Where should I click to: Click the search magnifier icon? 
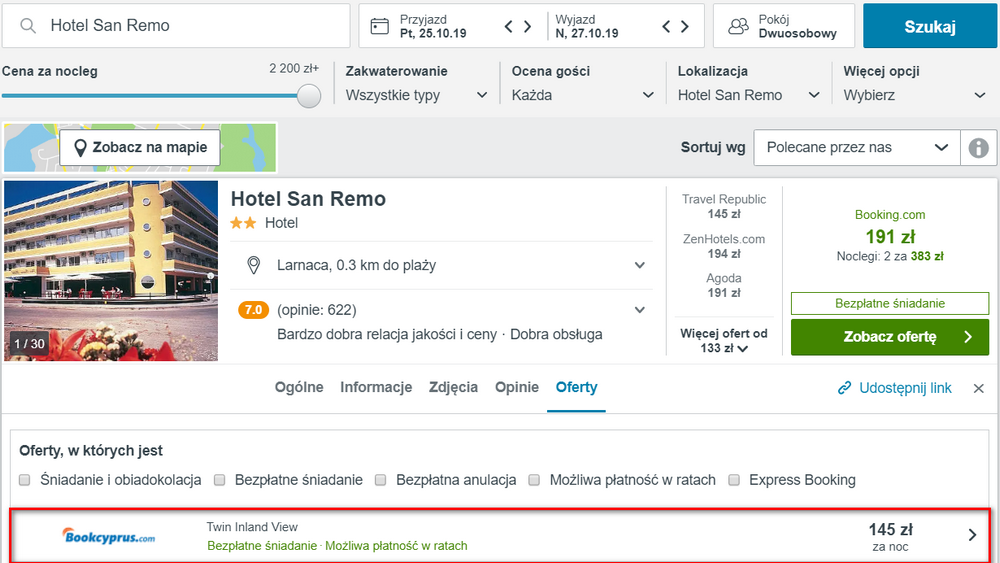28,26
